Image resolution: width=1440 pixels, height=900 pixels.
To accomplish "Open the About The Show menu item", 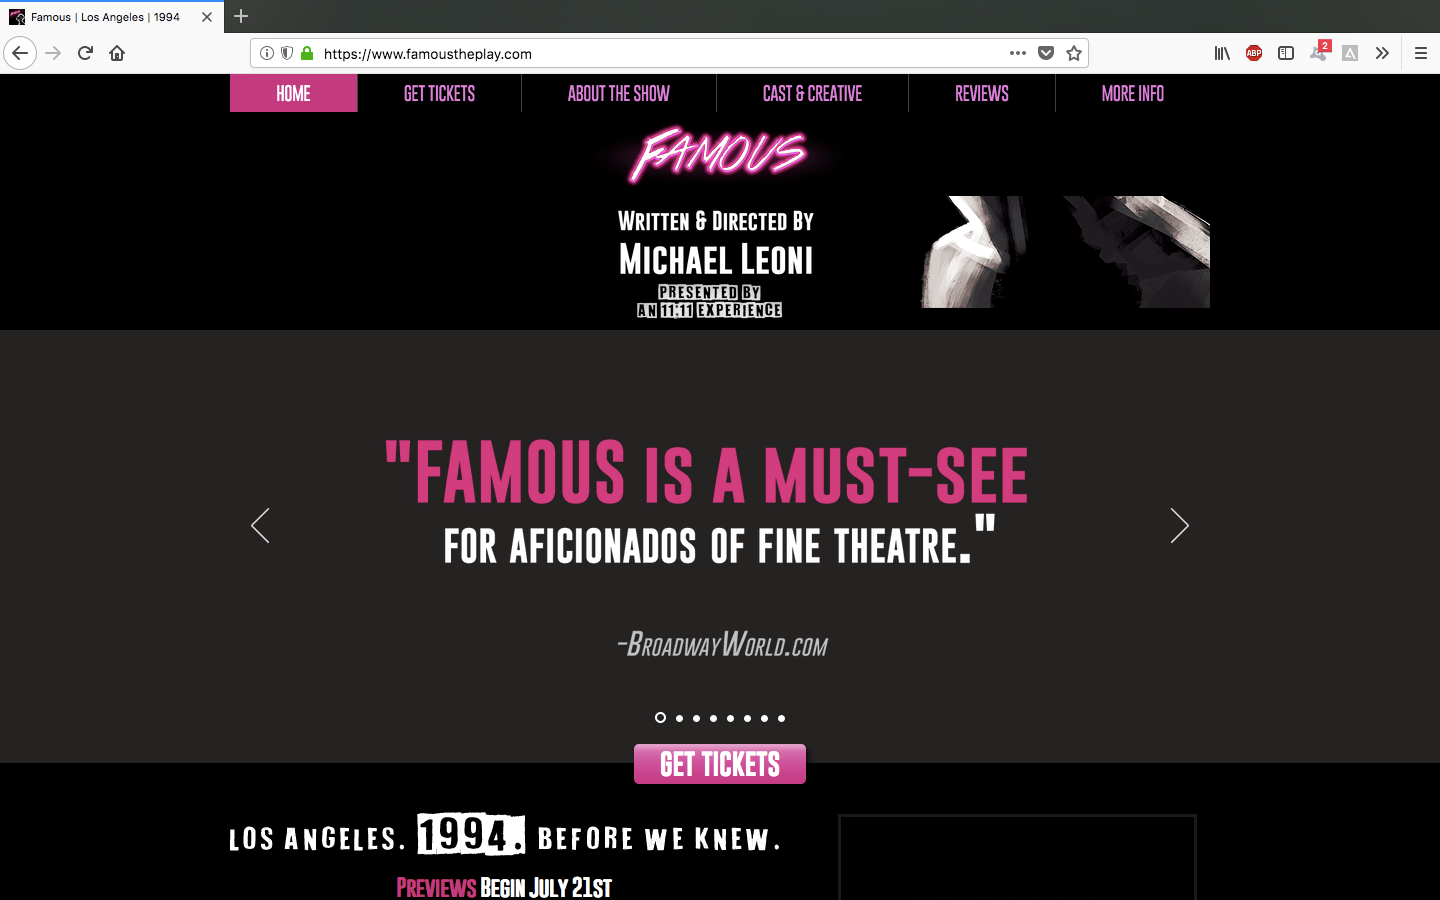I will [619, 93].
